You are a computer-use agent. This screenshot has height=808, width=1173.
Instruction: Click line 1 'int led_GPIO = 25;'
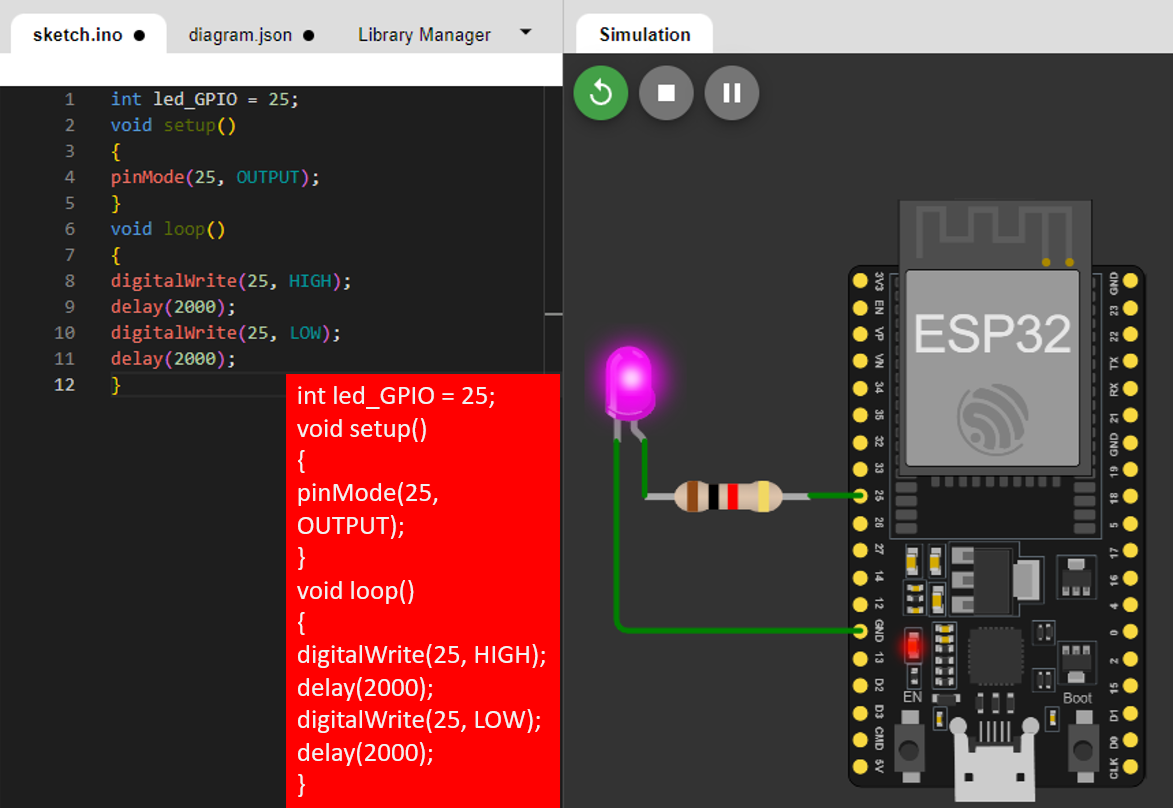[204, 99]
